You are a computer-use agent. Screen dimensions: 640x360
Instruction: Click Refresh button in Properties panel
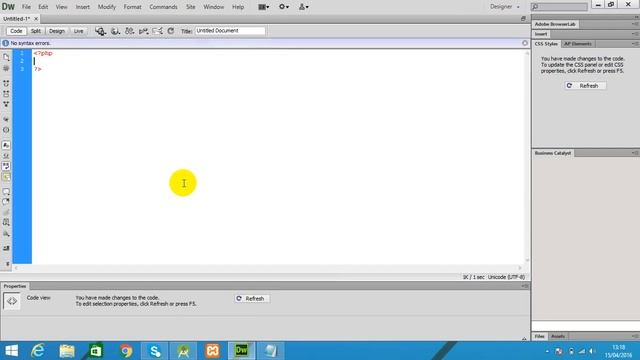(251, 299)
